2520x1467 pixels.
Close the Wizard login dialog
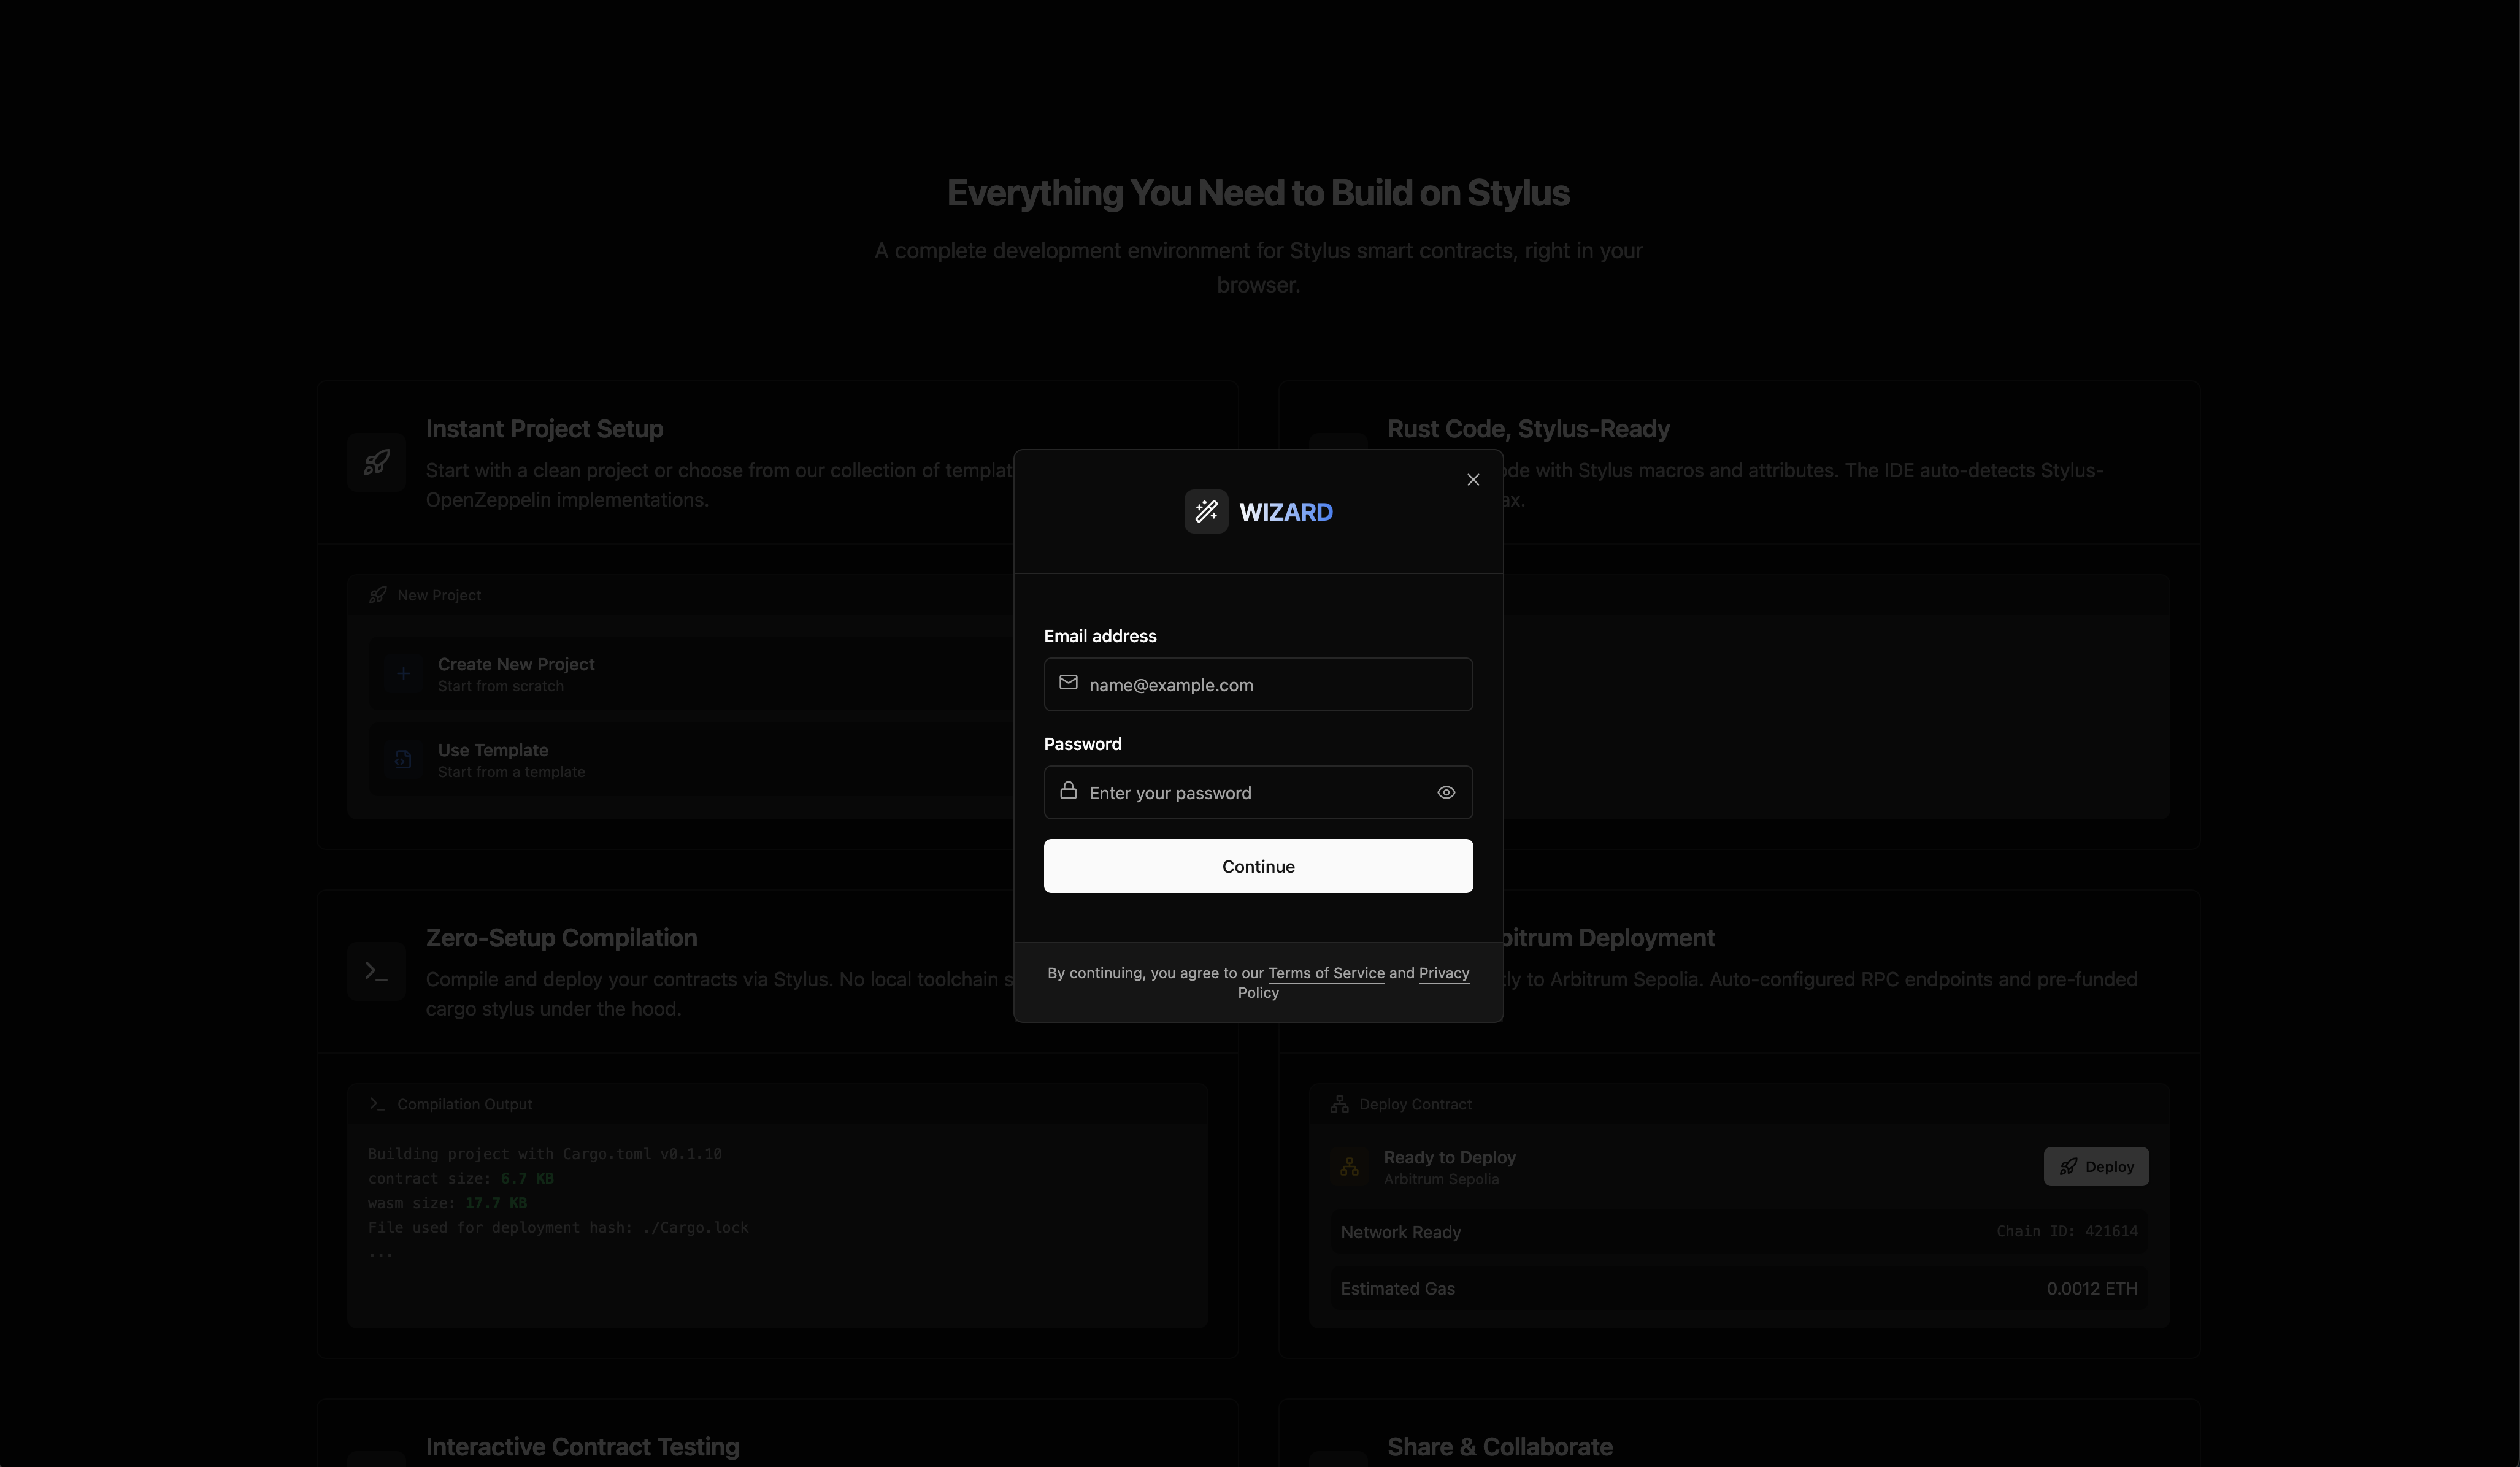click(1473, 480)
